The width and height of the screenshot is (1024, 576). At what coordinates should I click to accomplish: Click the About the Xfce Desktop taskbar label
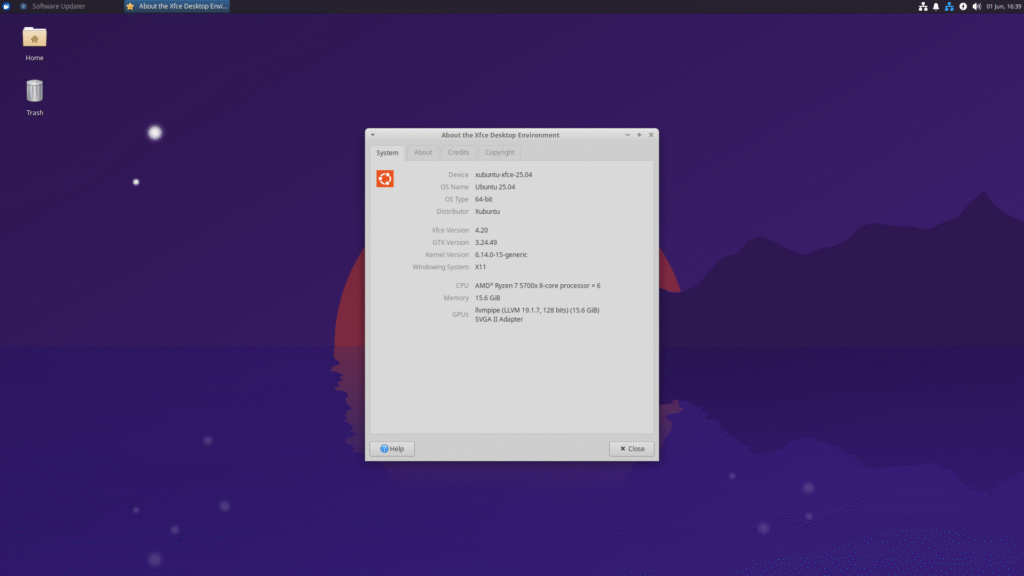tap(183, 6)
